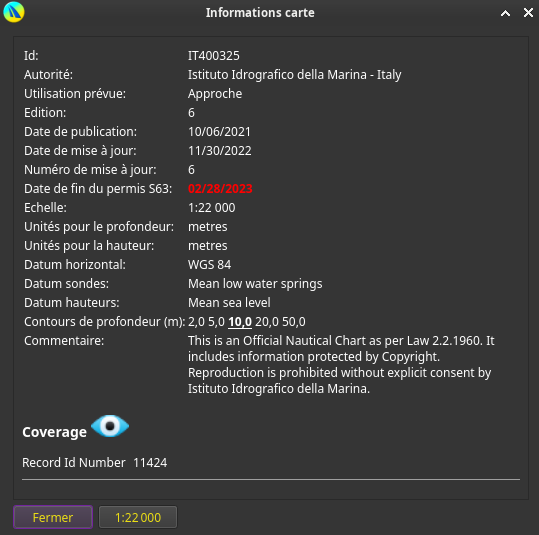539x535 pixels.
Task: Toggle Coverage visibility eye icon
Action: coord(110,426)
